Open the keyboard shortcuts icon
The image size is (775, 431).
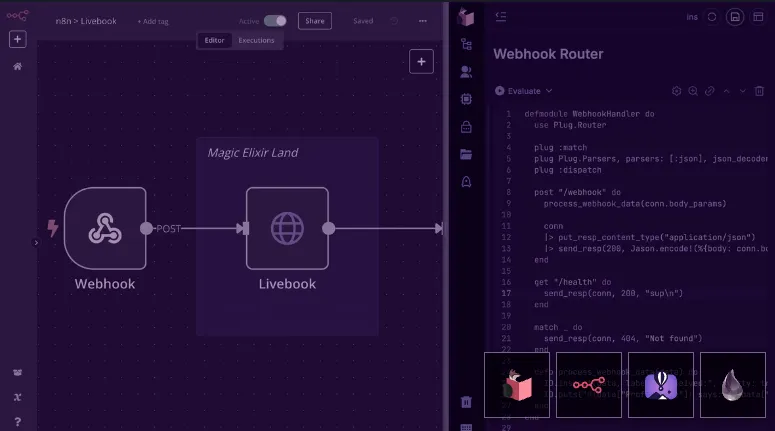[466, 428]
